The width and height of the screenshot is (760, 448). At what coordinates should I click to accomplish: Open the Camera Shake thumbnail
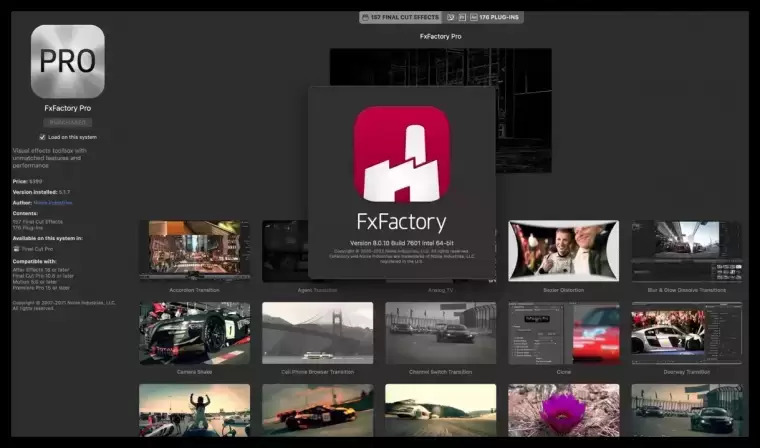click(x=194, y=333)
